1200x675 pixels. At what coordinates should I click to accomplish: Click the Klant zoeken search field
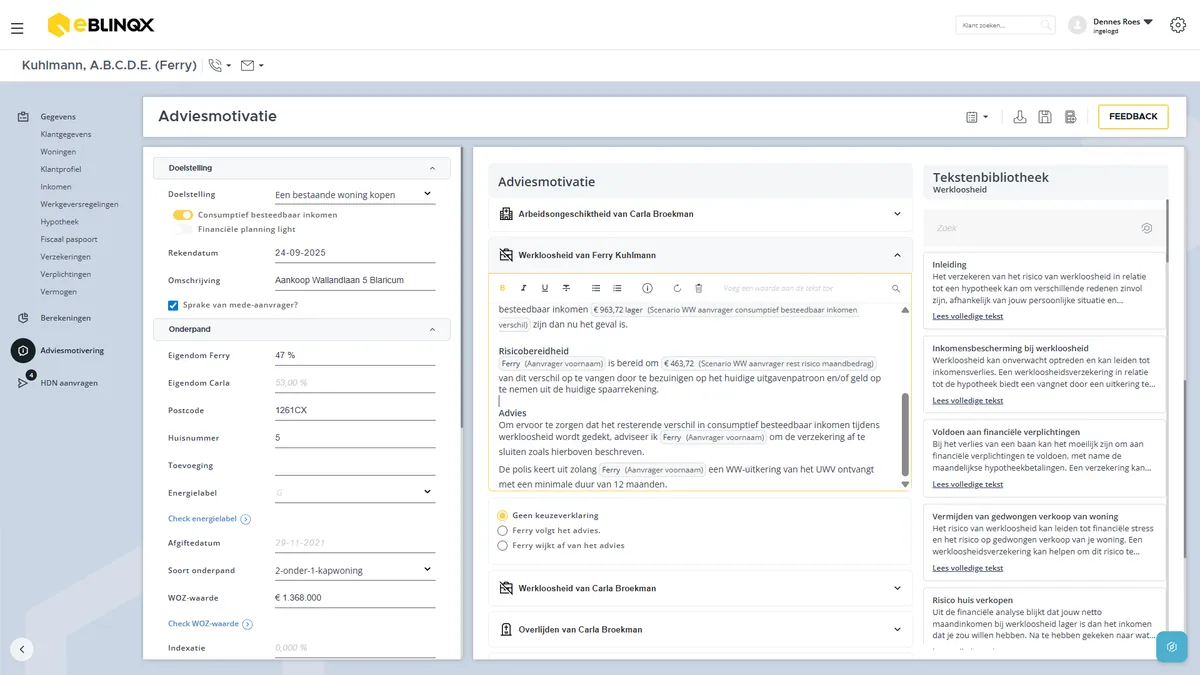pyautogui.click(x=1005, y=25)
